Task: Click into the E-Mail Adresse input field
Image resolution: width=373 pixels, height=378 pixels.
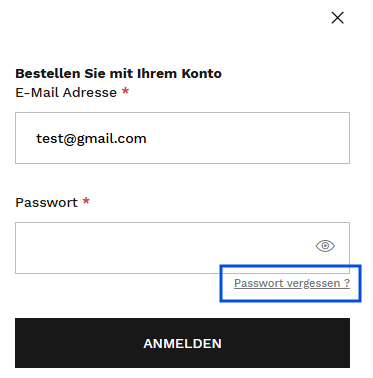Action: coord(182,138)
